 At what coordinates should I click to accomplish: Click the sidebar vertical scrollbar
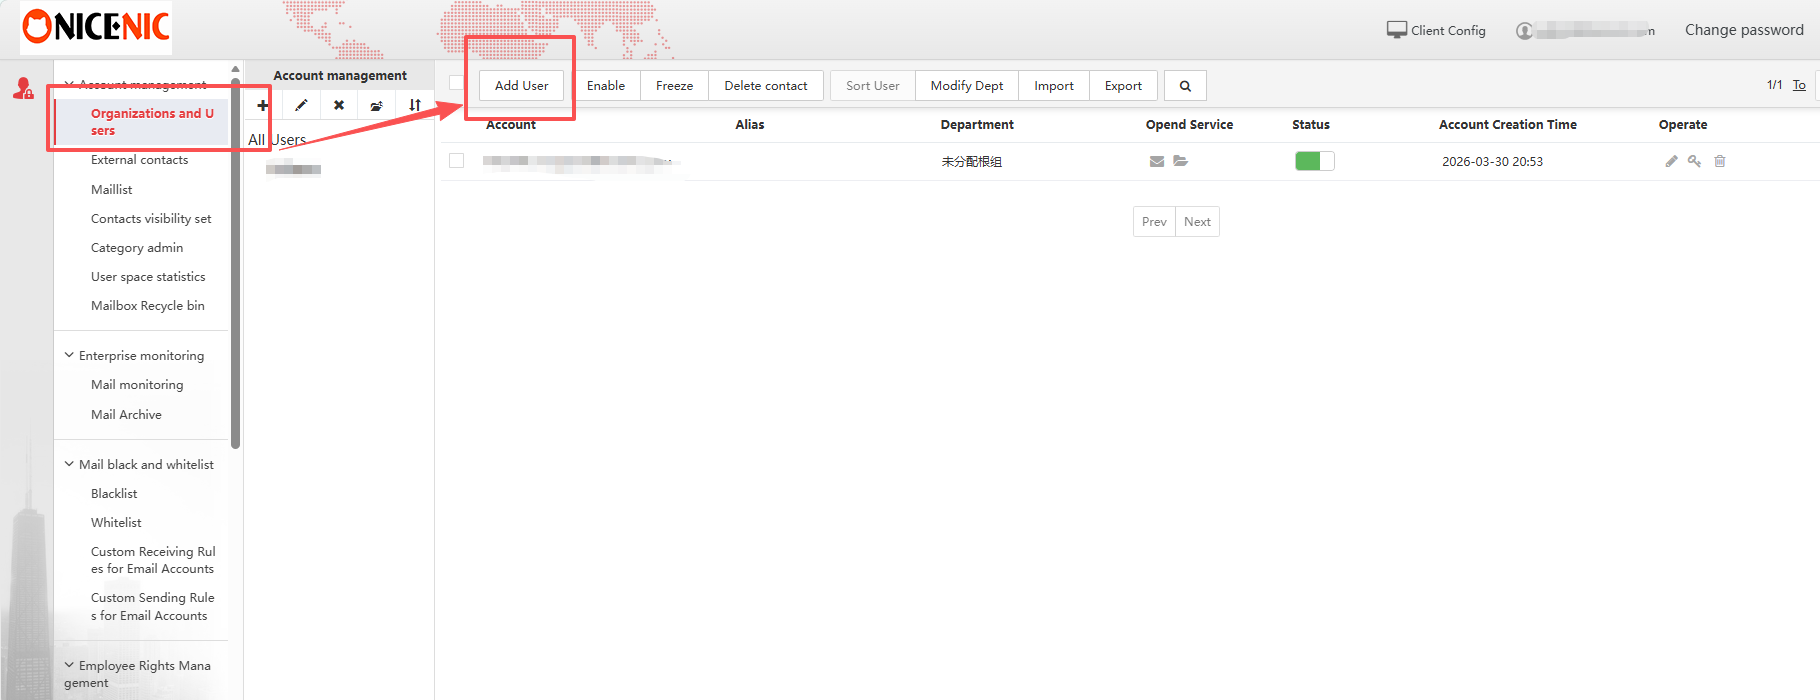coord(236,260)
